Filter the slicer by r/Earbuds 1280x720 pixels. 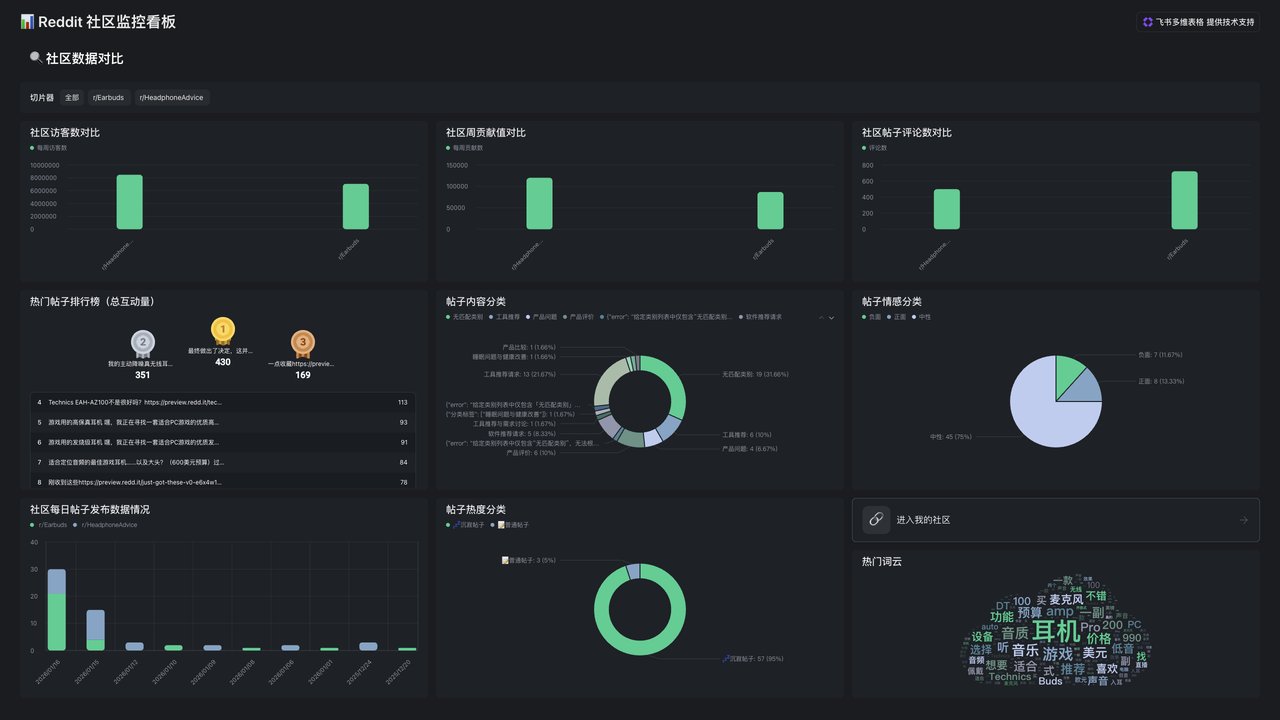109,98
